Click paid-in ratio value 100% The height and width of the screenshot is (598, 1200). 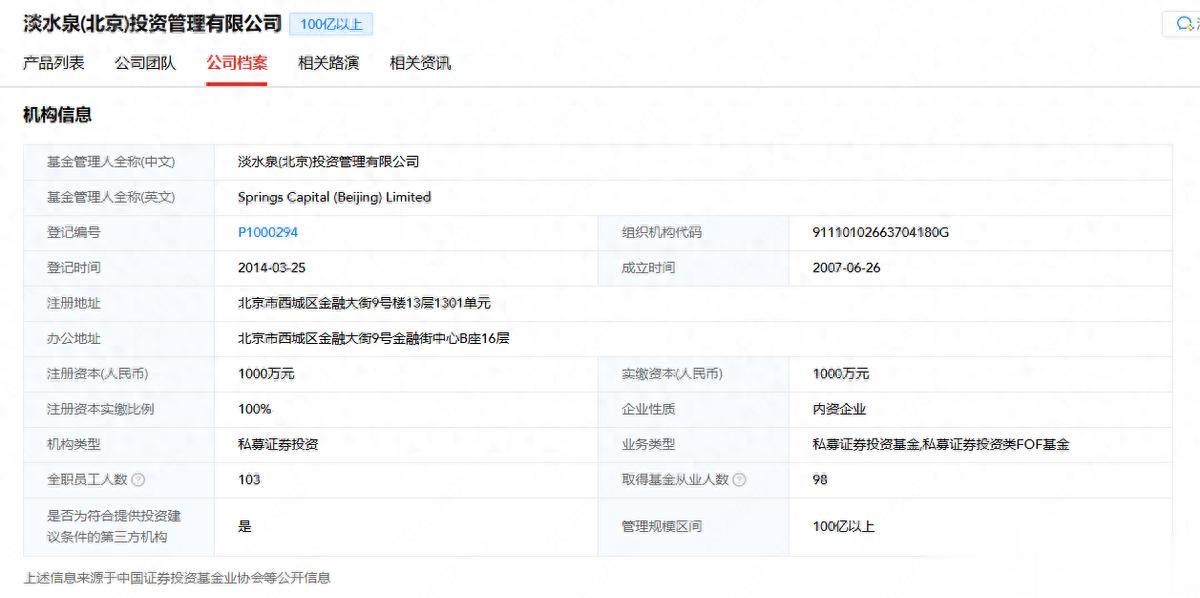coord(254,409)
